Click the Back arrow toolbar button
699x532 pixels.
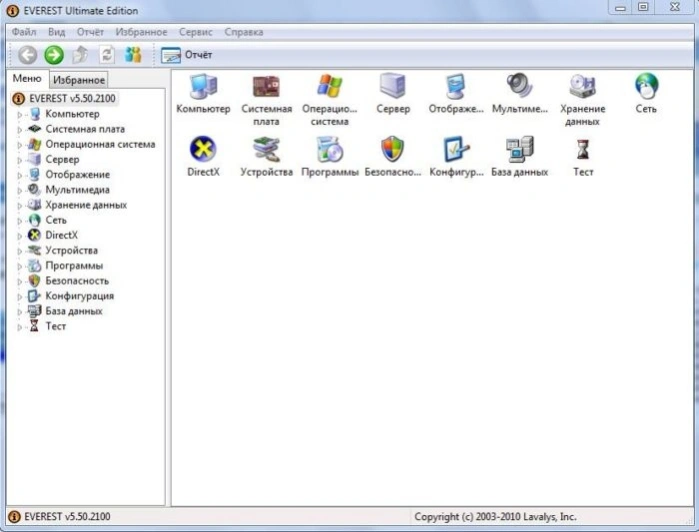[27, 55]
